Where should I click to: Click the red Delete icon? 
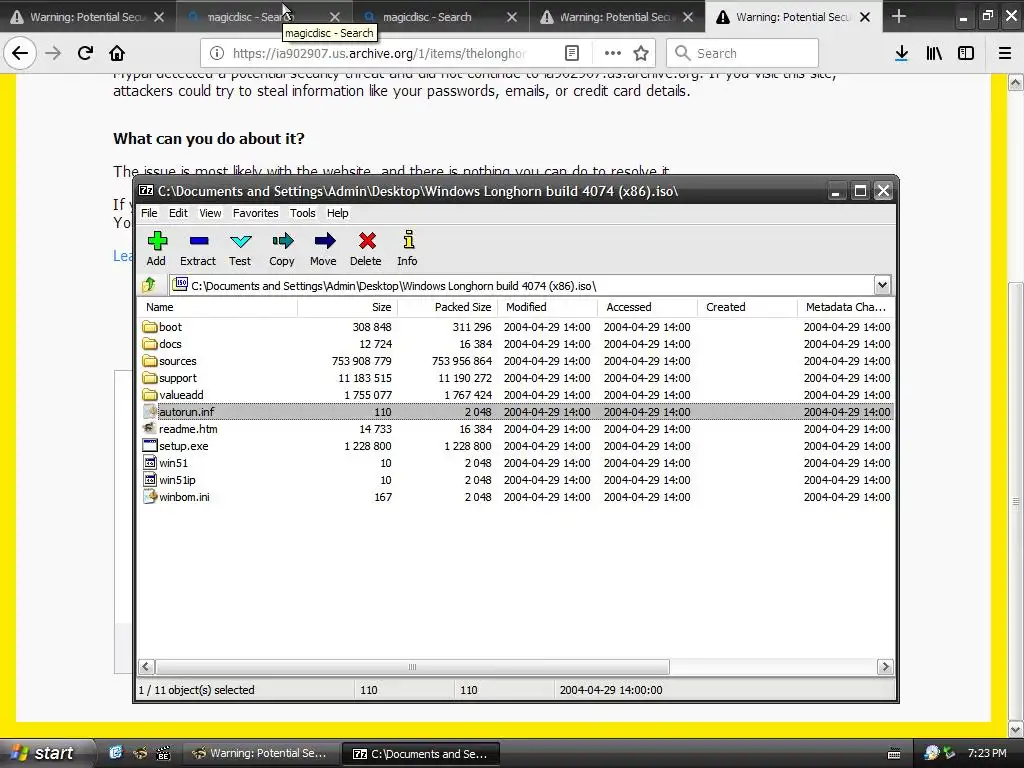click(x=366, y=241)
